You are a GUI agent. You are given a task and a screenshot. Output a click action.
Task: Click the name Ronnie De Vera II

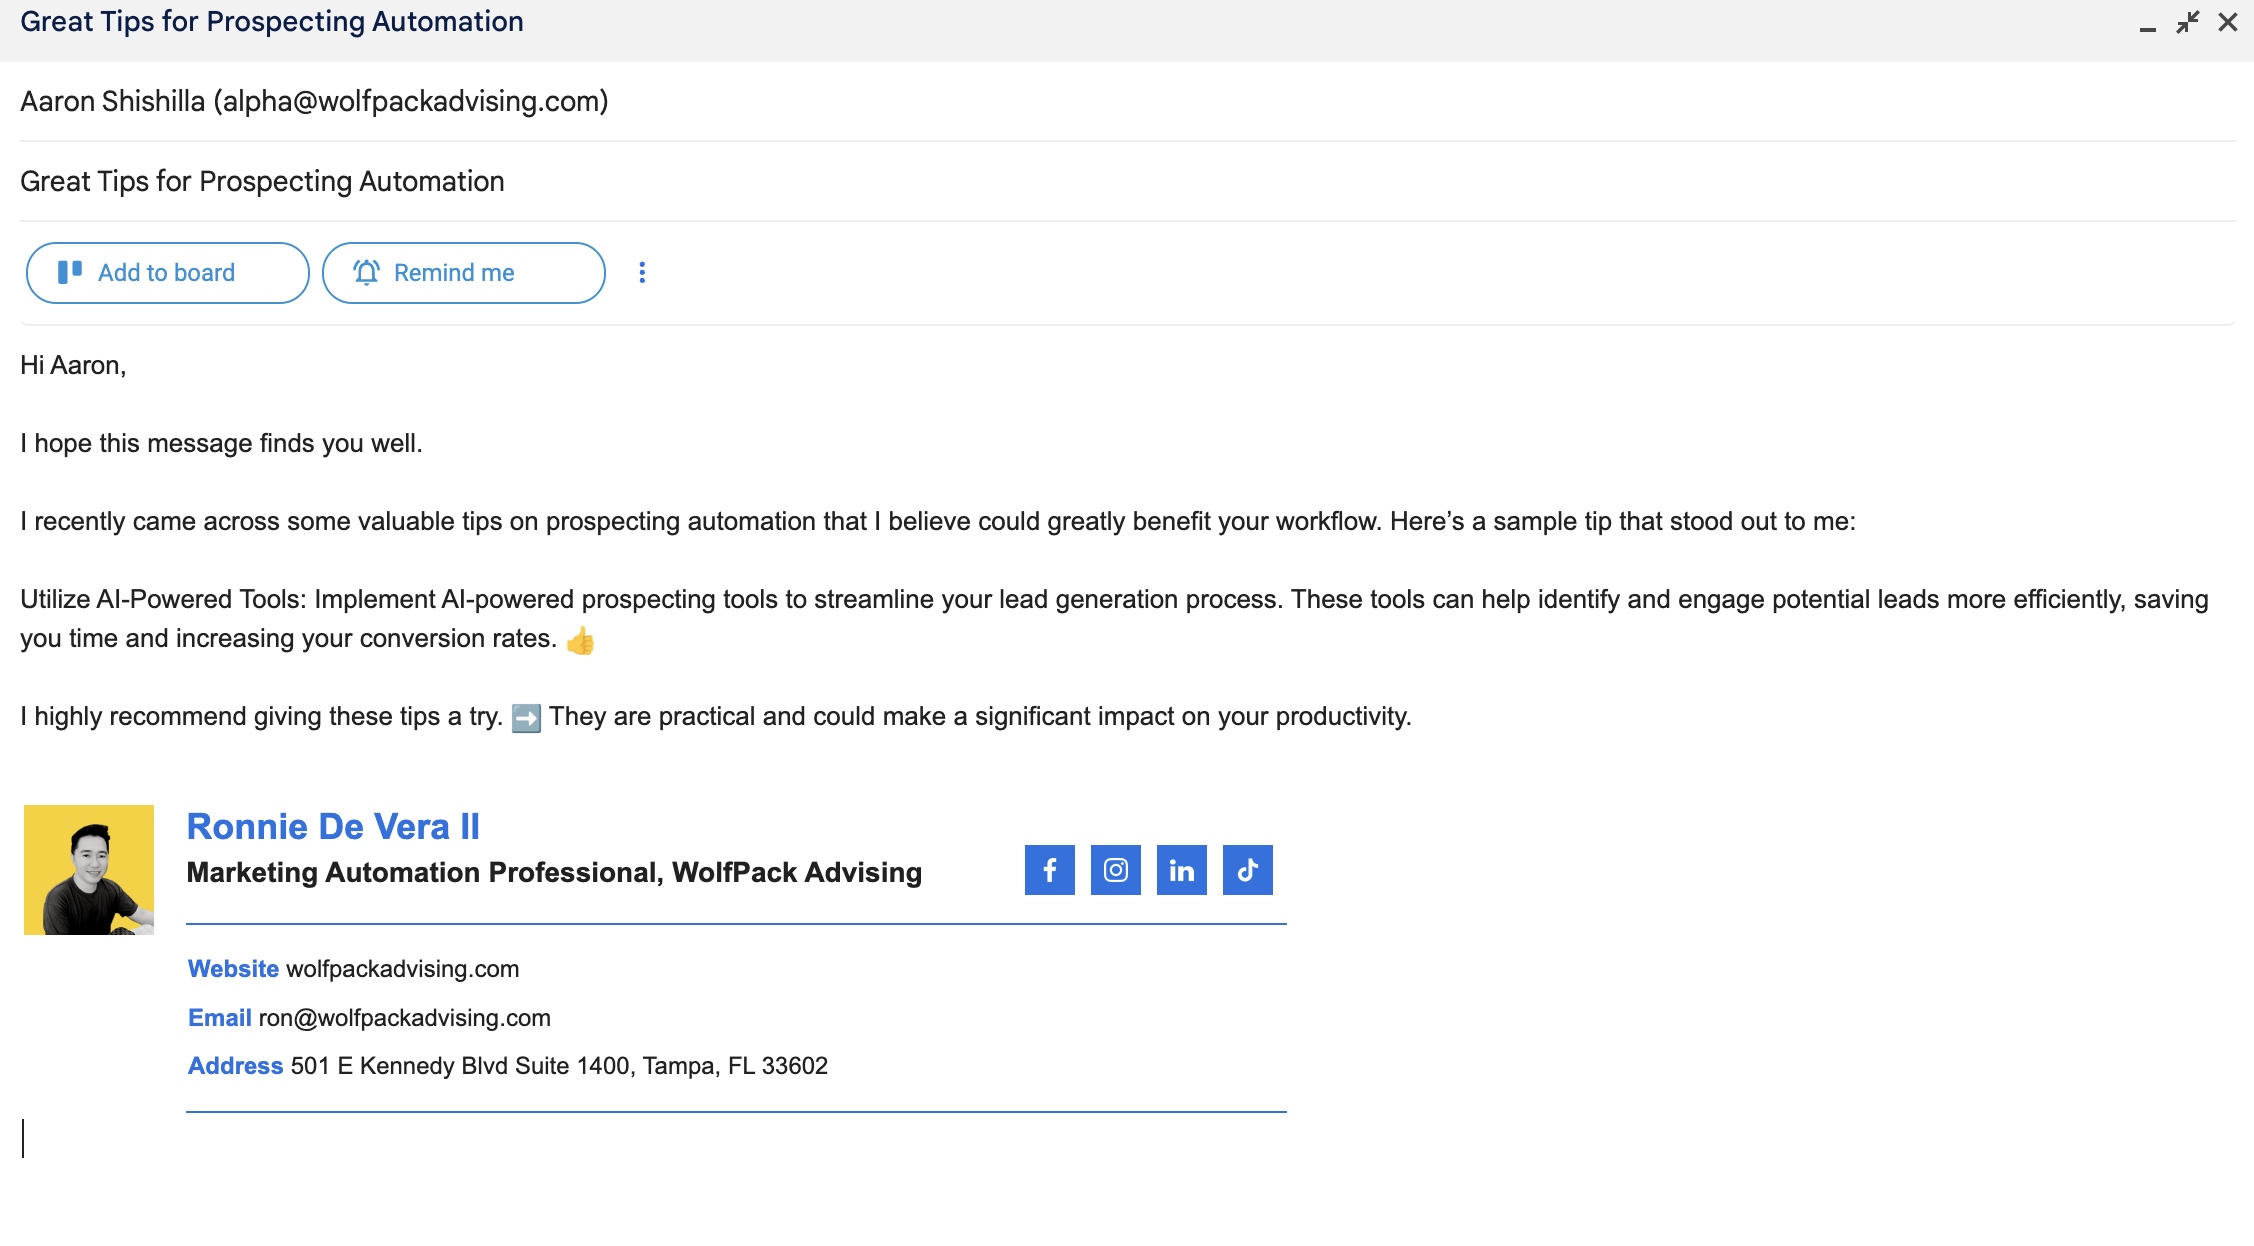tap(333, 827)
